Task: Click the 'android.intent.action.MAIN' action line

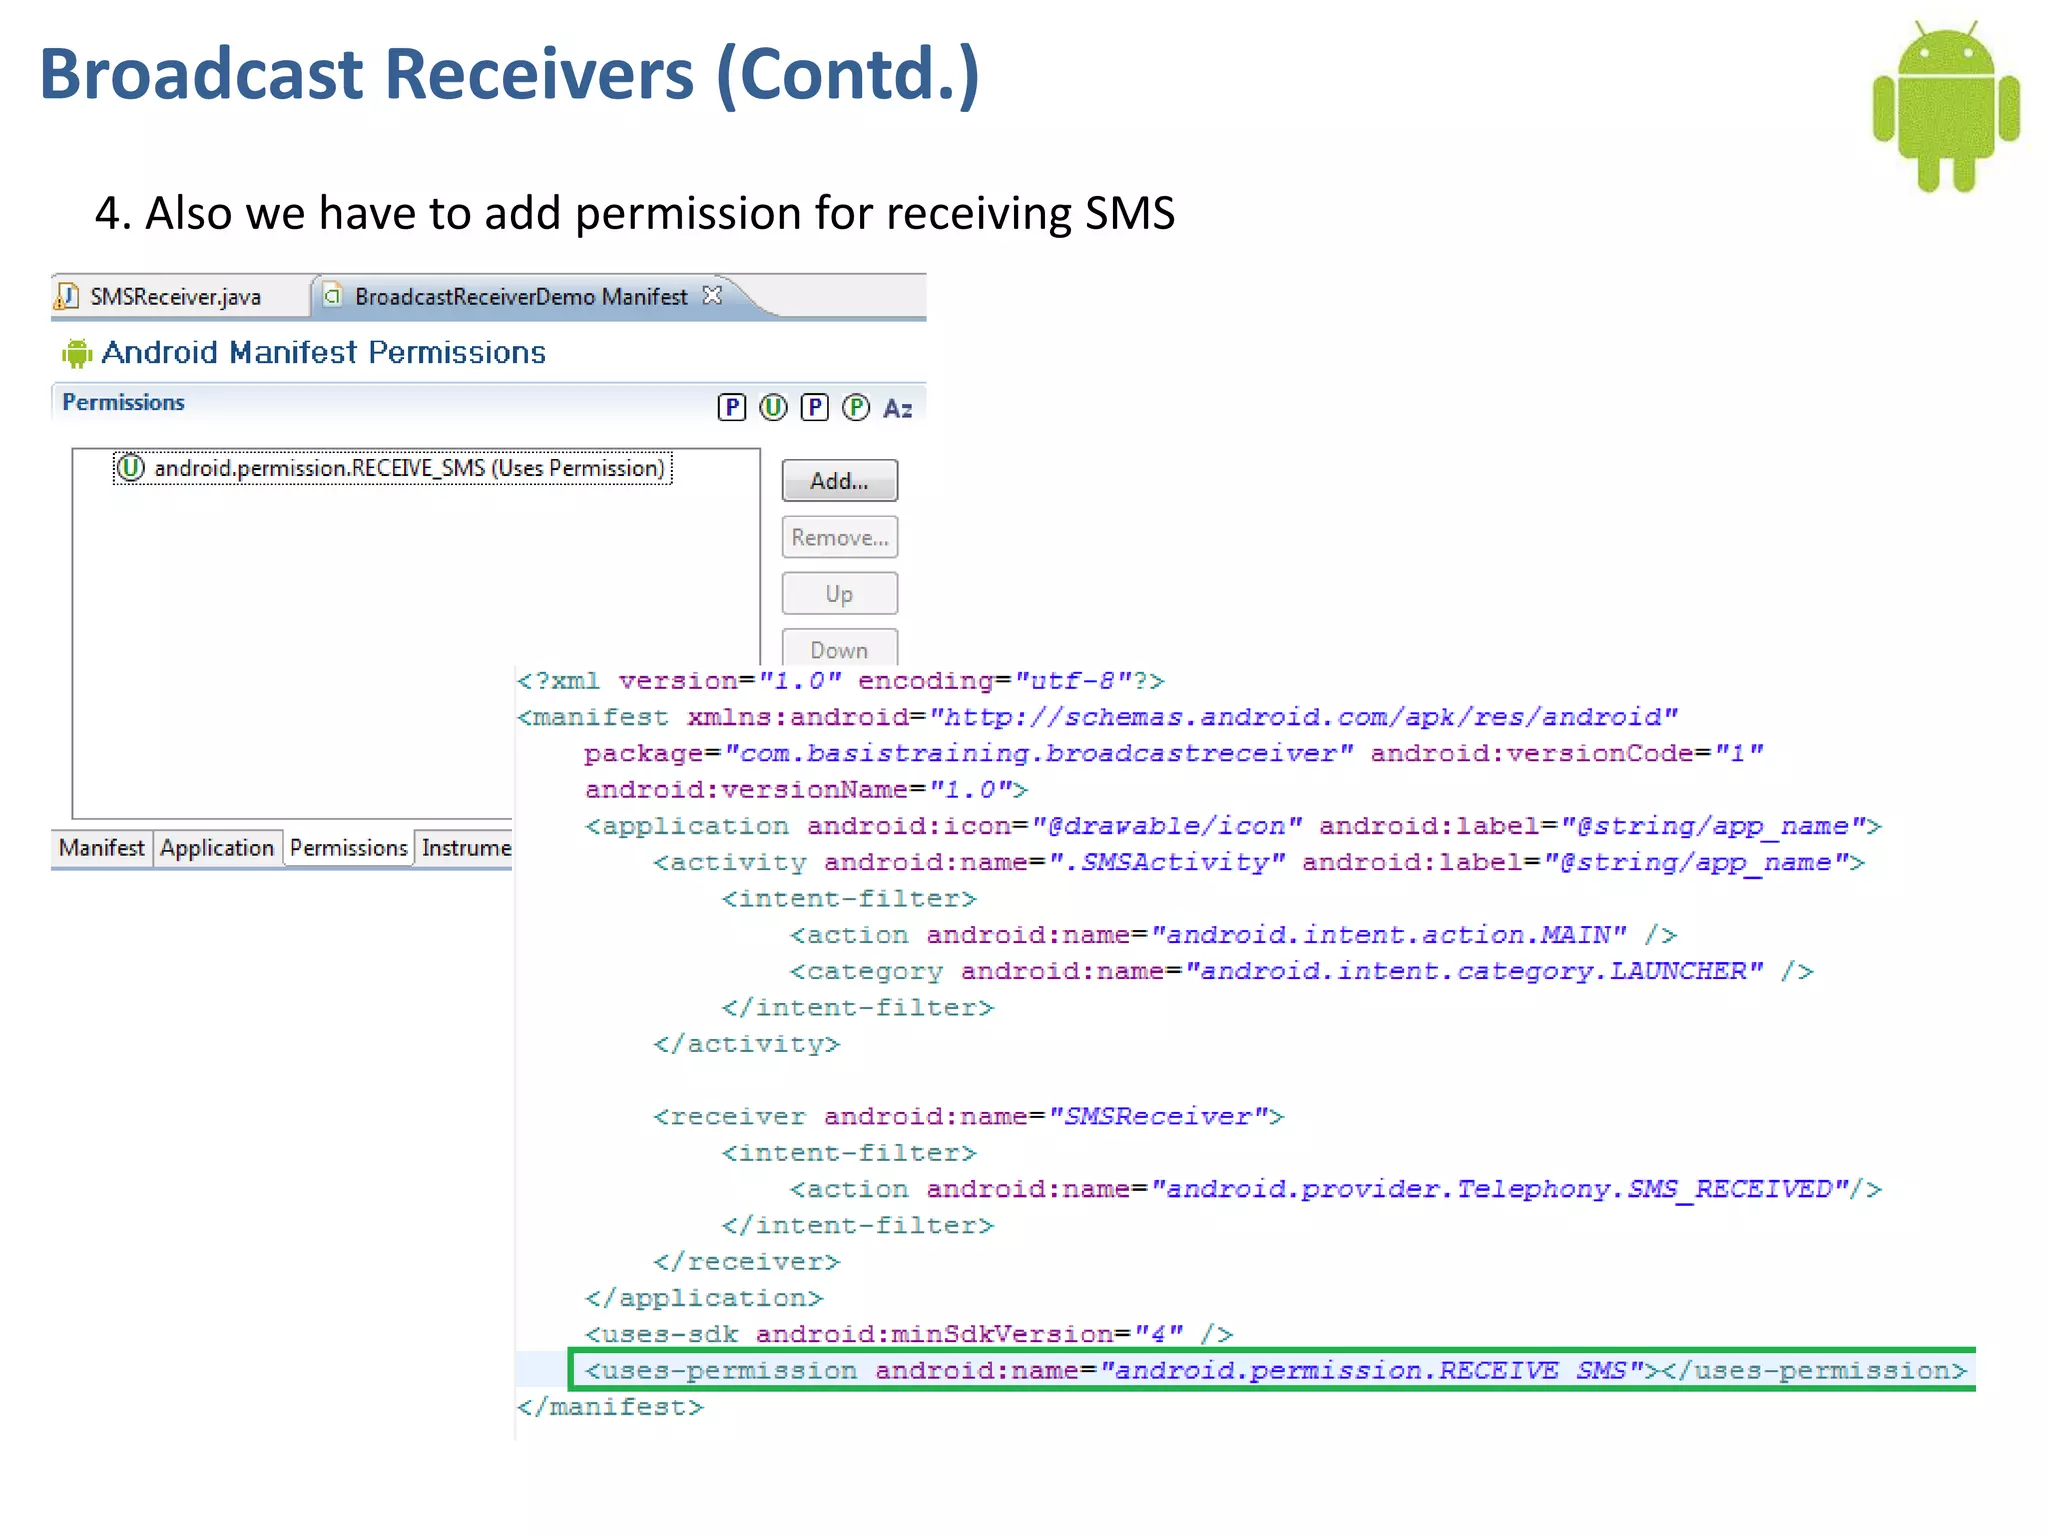Action: (x=1233, y=935)
